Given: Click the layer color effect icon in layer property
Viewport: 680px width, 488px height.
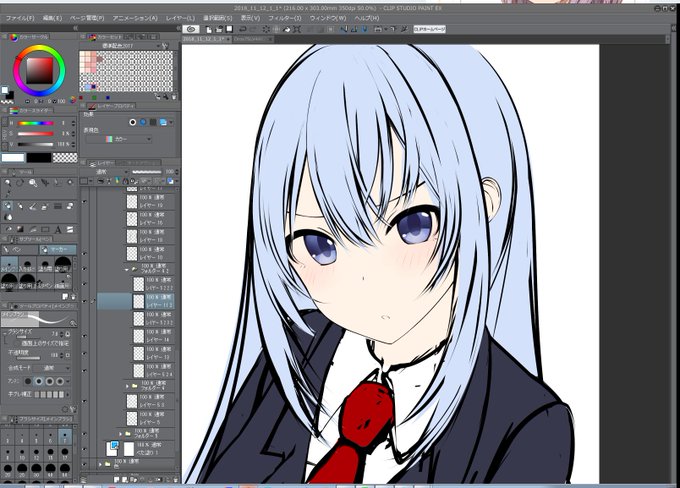Looking at the screenshot, I should 163,122.
